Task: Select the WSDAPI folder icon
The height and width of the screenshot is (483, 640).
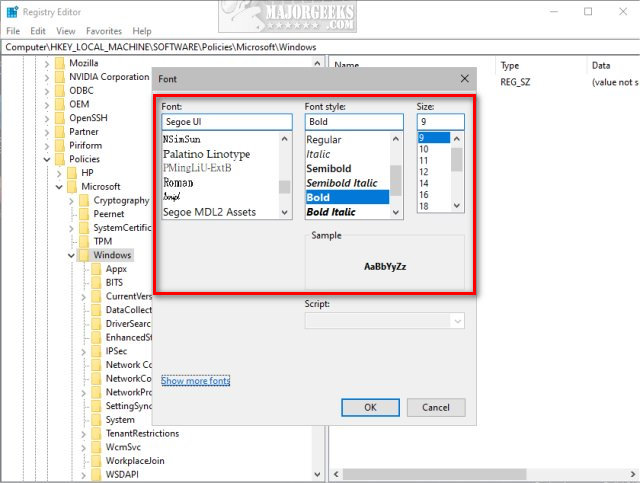Action: click(x=96, y=474)
